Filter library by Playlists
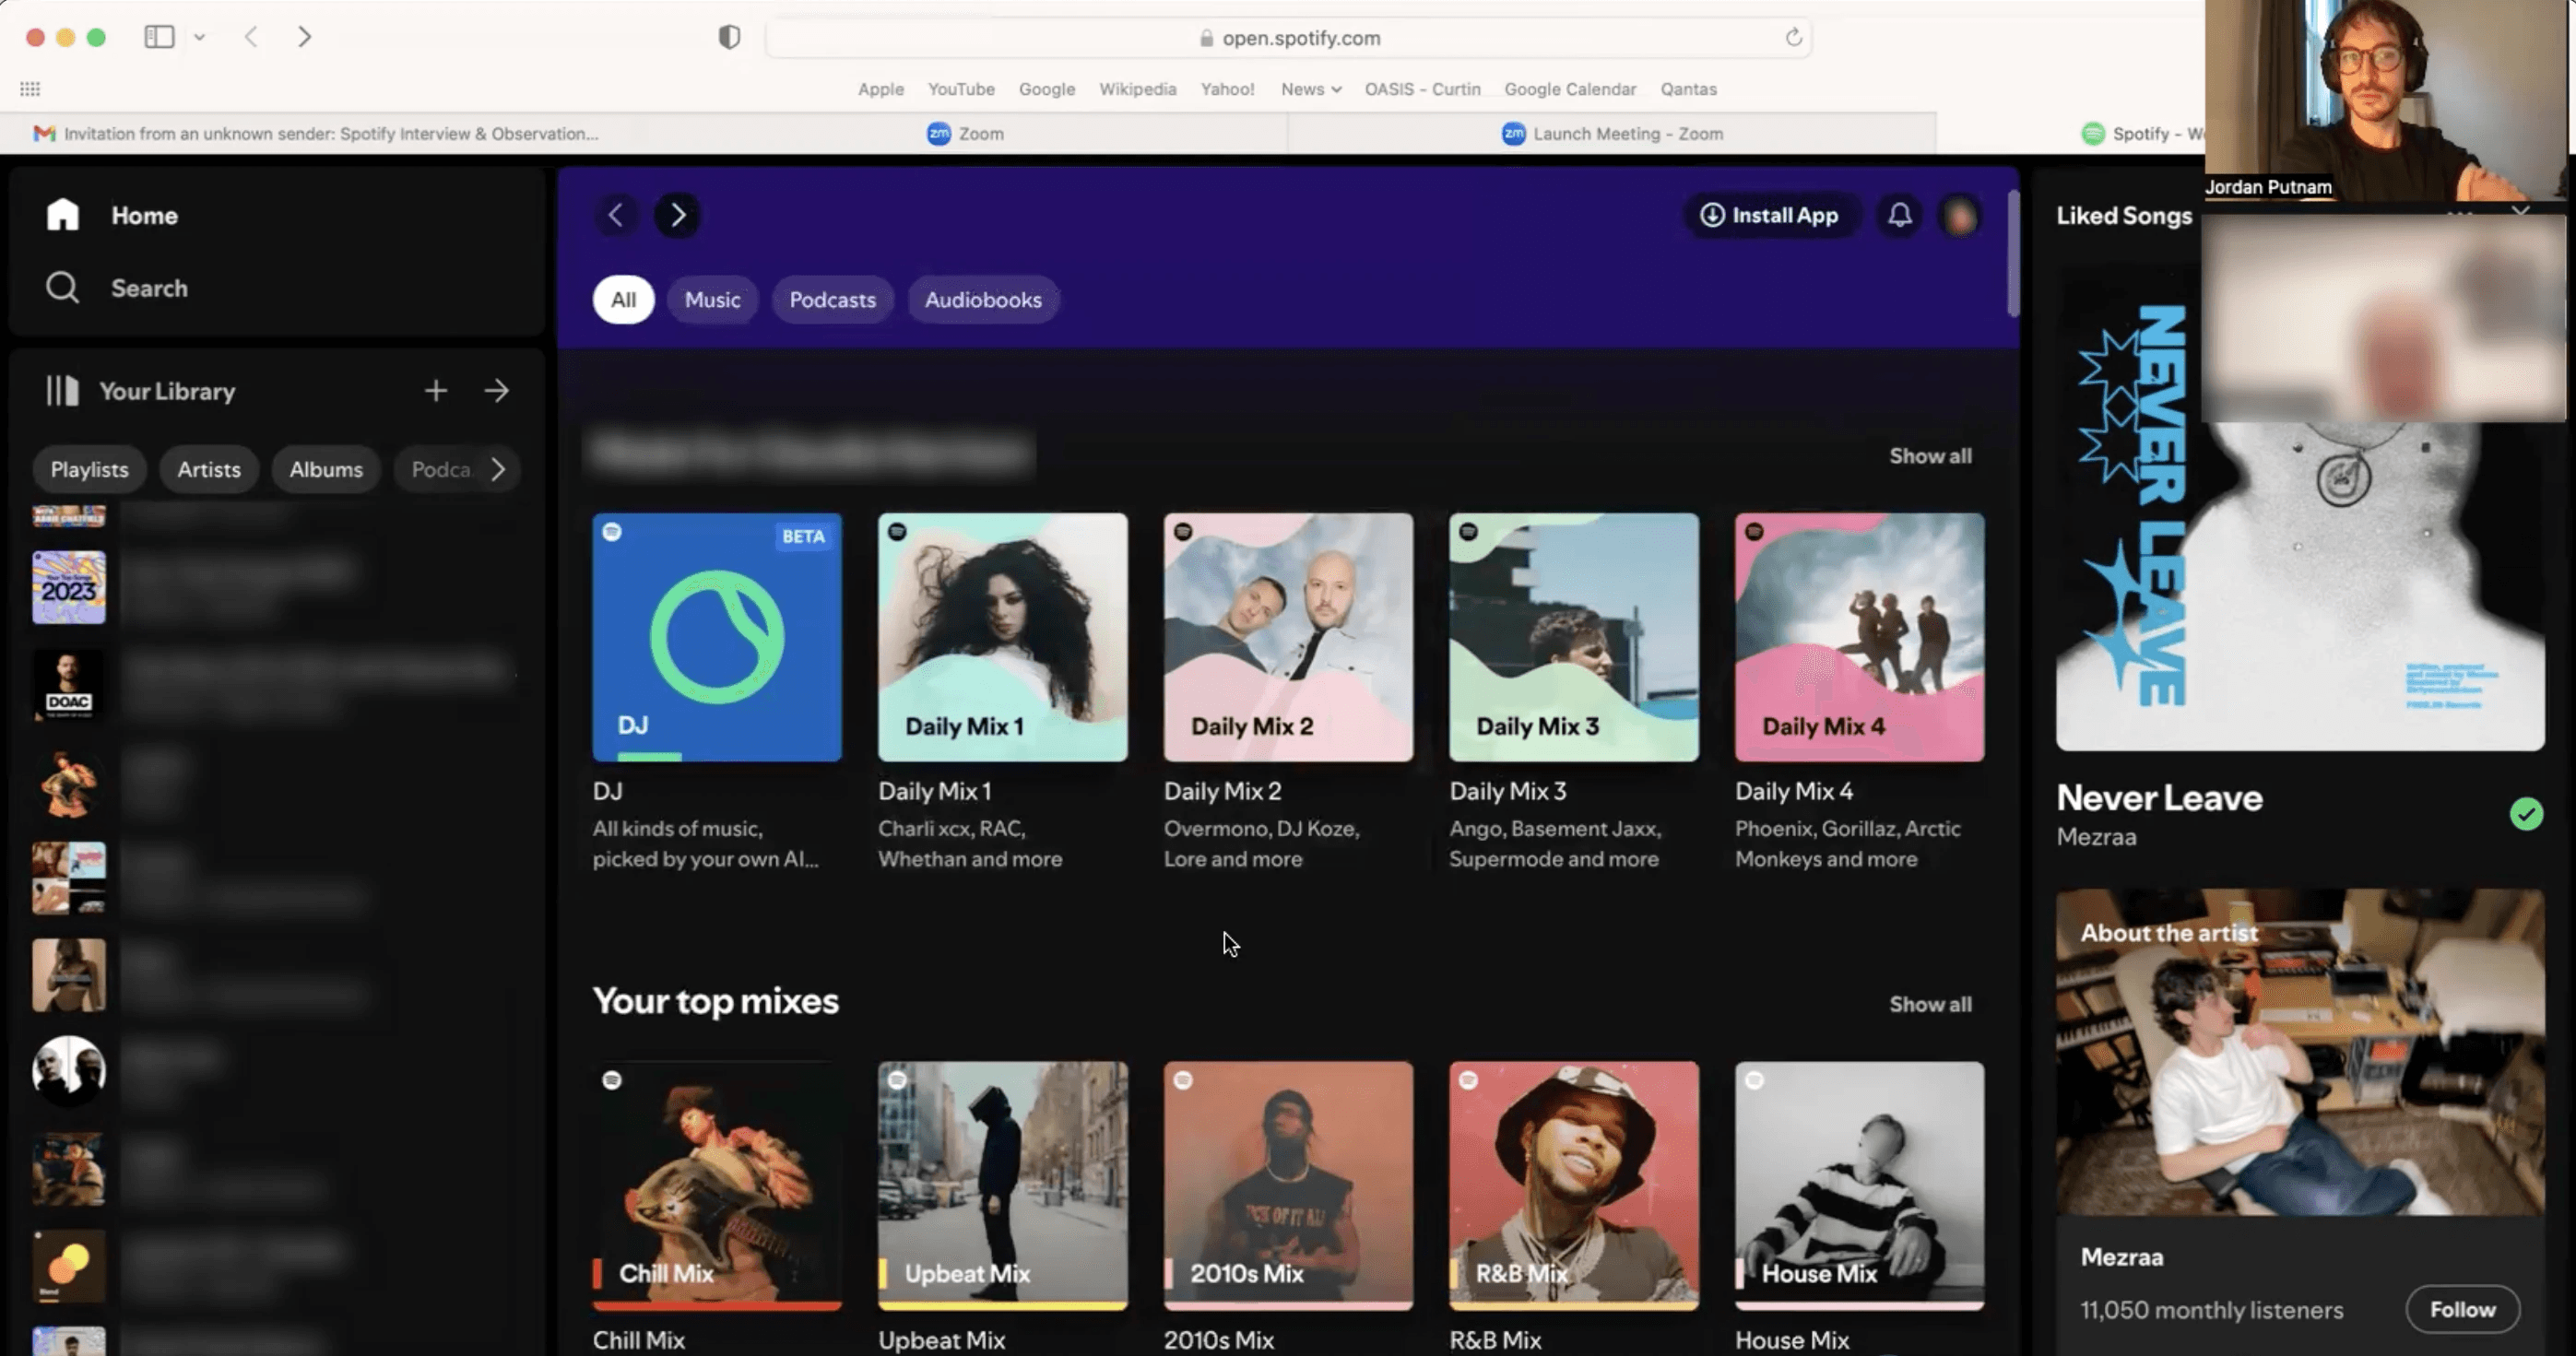This screenshot has width=2576, height=1356. [x=90, y=469]
